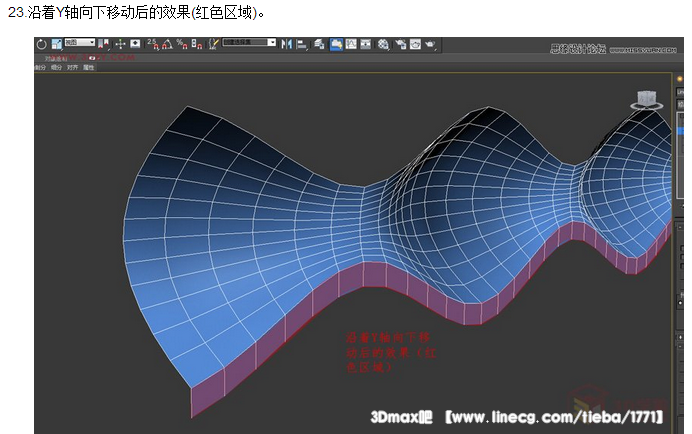The image size is (692, 434).
Task: Open Edit Named Selection Sets icon
Action: tap(214, 44)
